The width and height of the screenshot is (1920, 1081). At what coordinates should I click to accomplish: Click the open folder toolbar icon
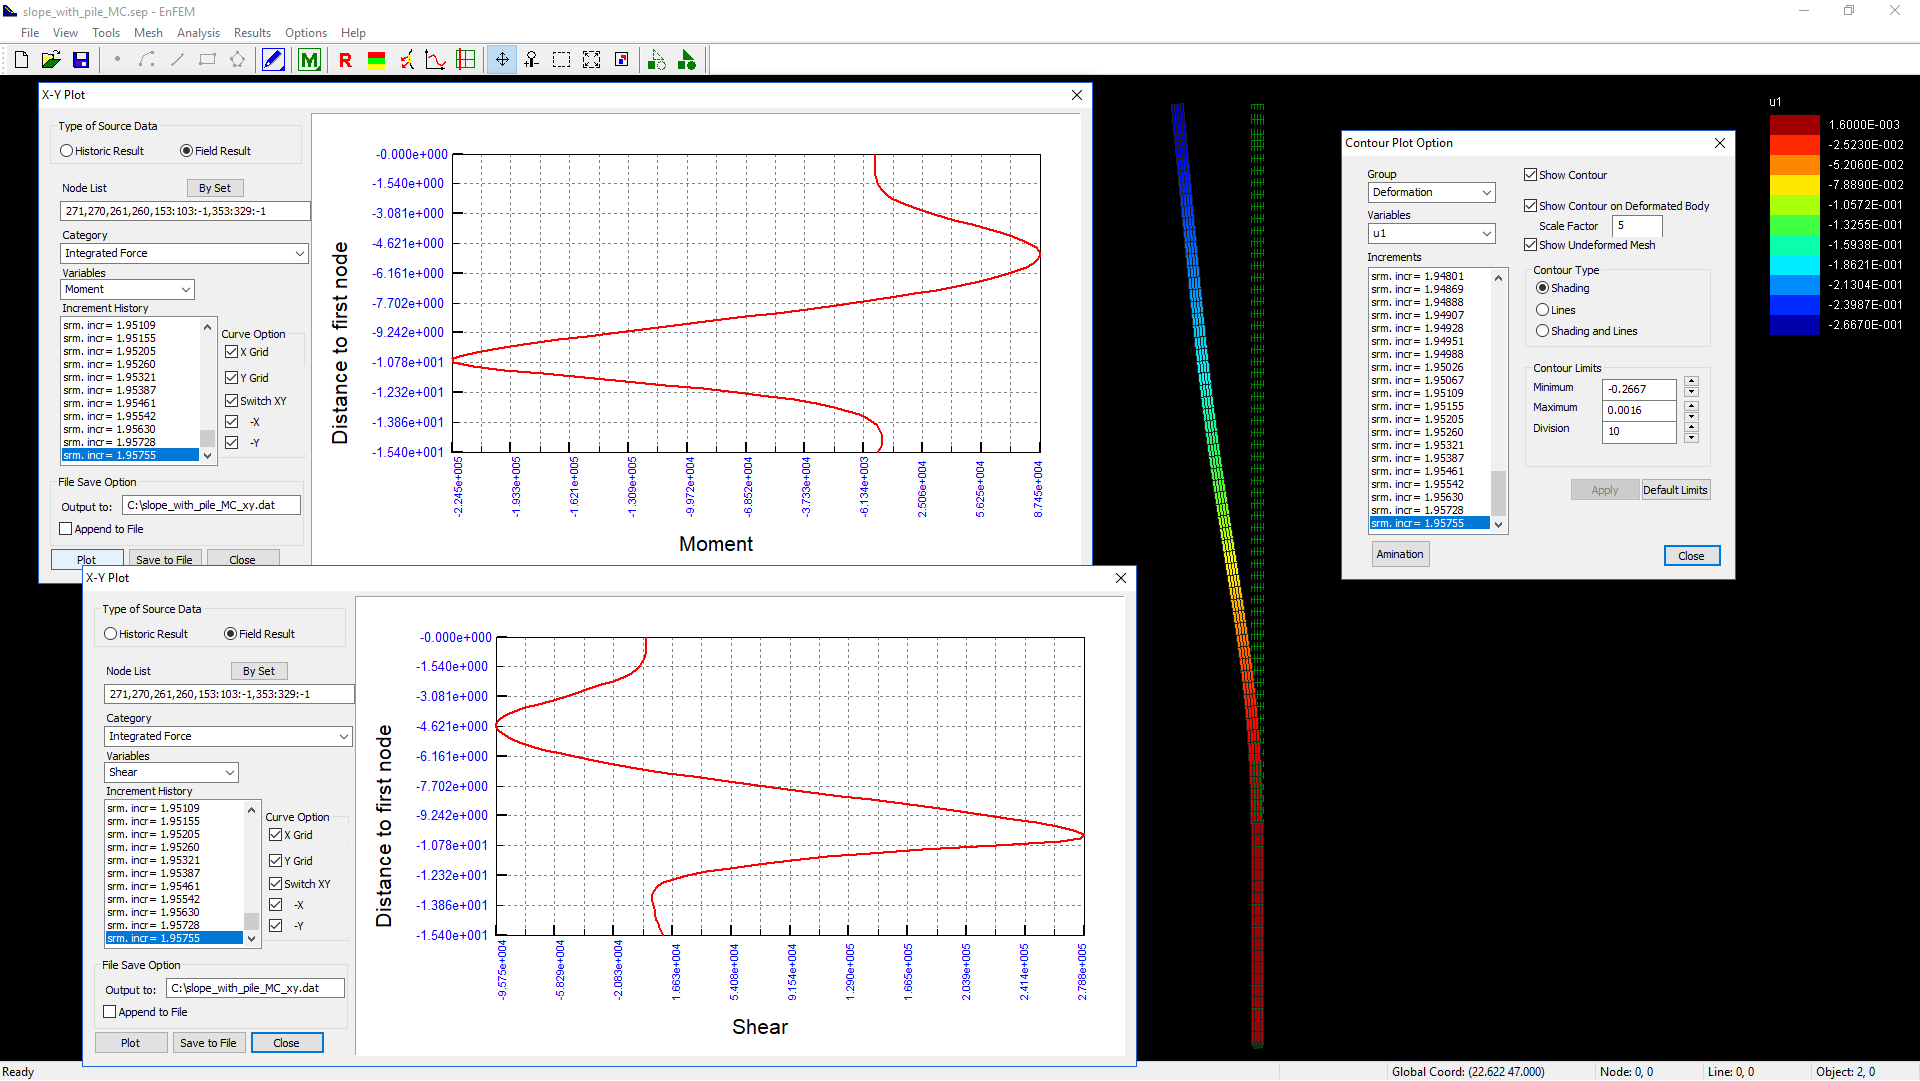pos(51,60)
